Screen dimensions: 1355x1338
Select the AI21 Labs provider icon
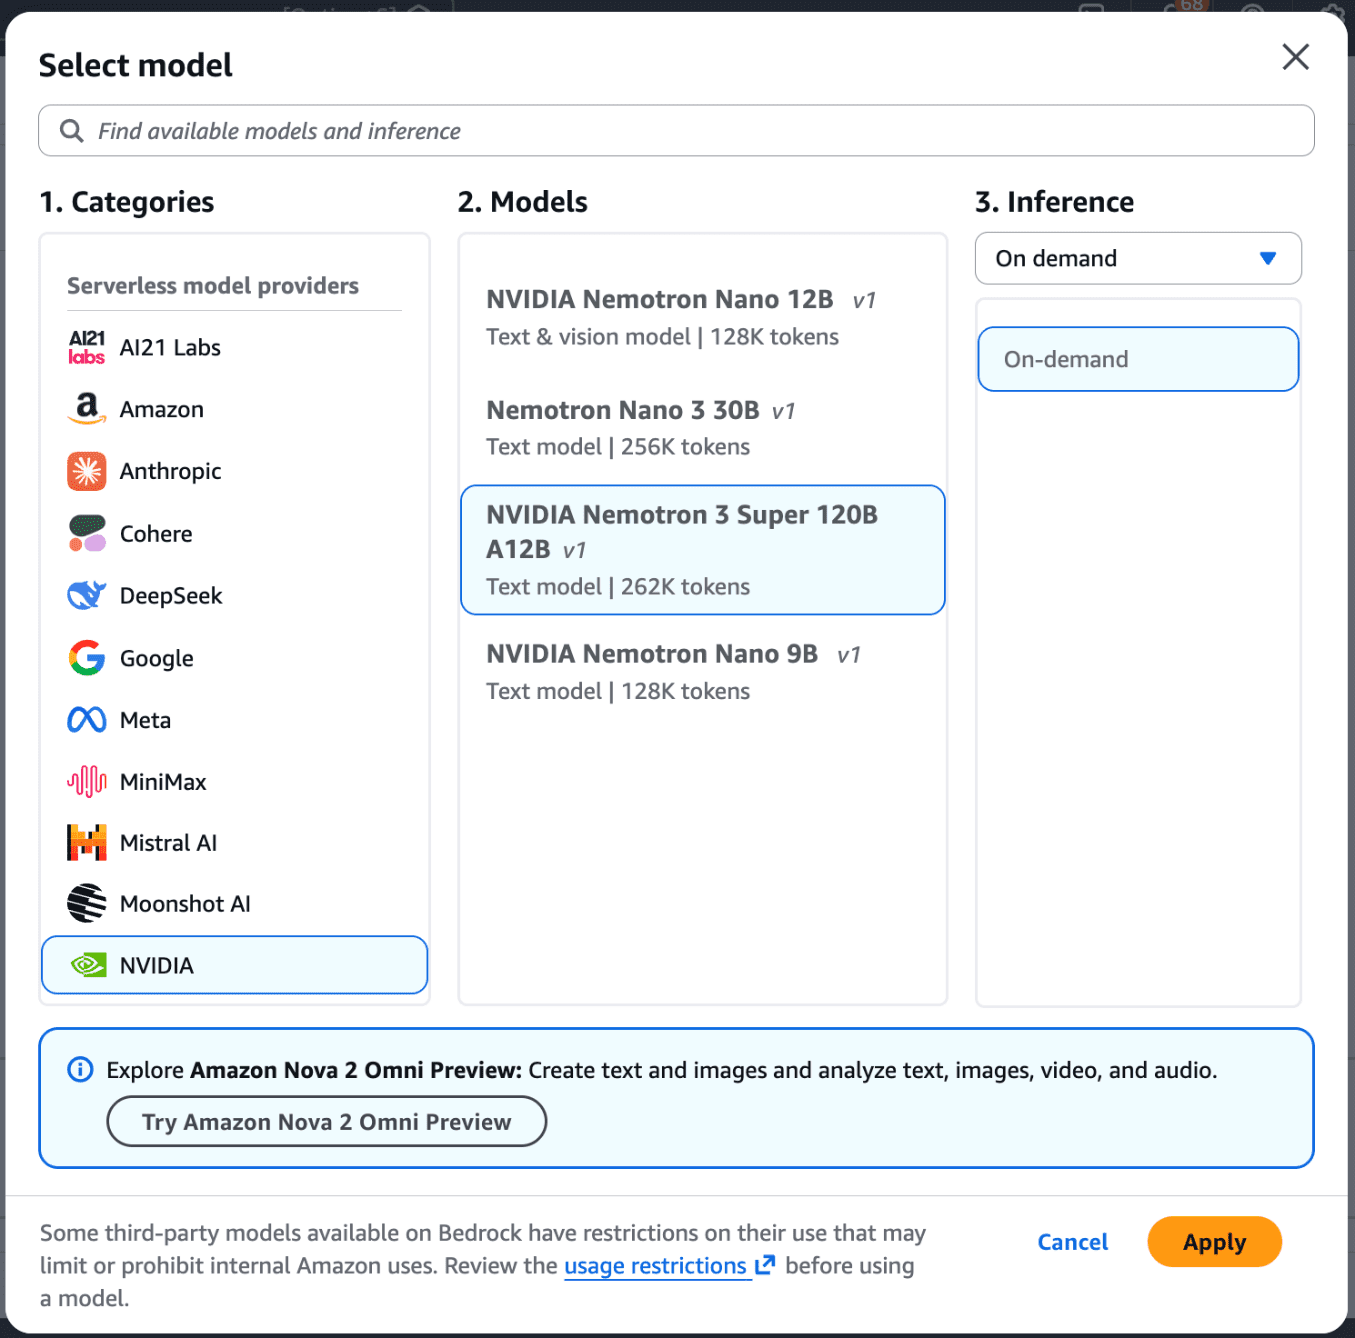(87, 347)
